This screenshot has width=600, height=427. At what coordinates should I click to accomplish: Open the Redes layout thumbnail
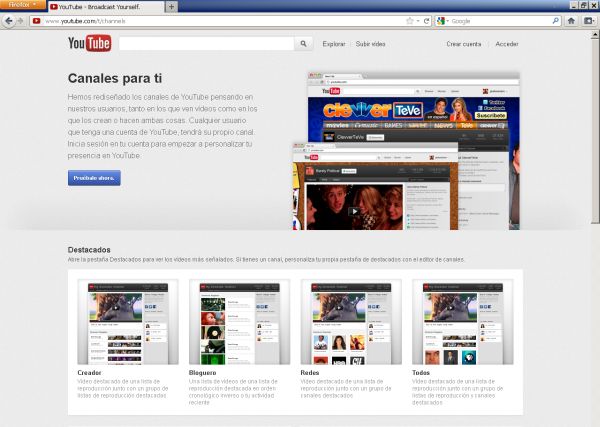351,322
